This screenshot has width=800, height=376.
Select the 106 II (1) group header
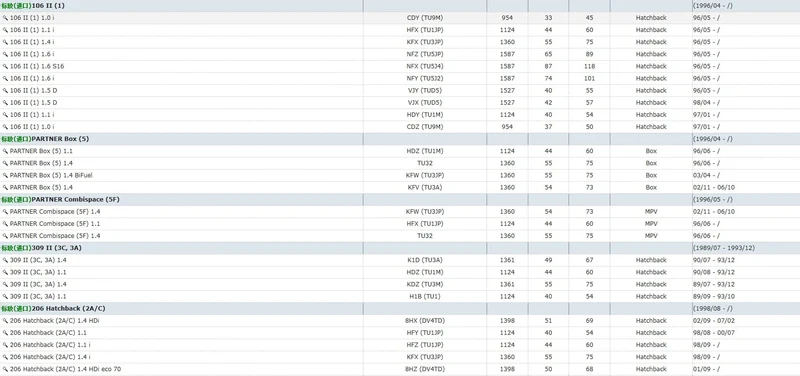coord(33,6)
